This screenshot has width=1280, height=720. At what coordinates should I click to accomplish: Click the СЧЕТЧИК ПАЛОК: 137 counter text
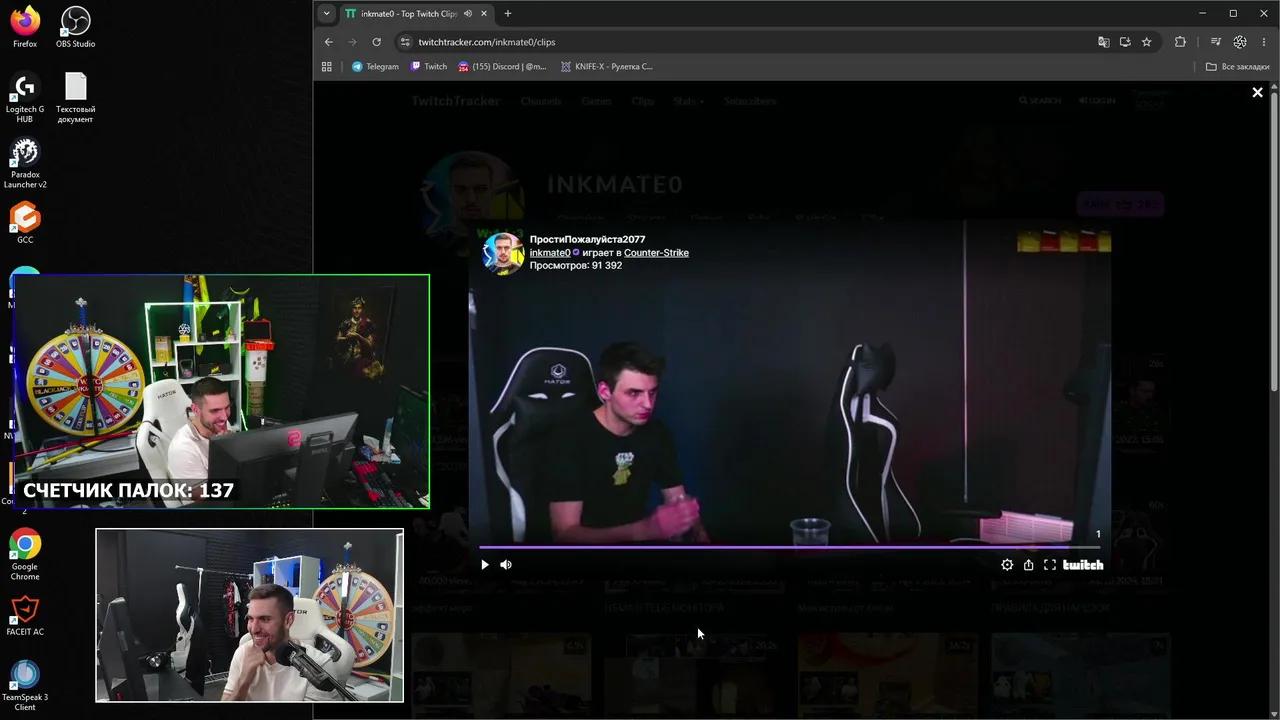tap(128, 491)
